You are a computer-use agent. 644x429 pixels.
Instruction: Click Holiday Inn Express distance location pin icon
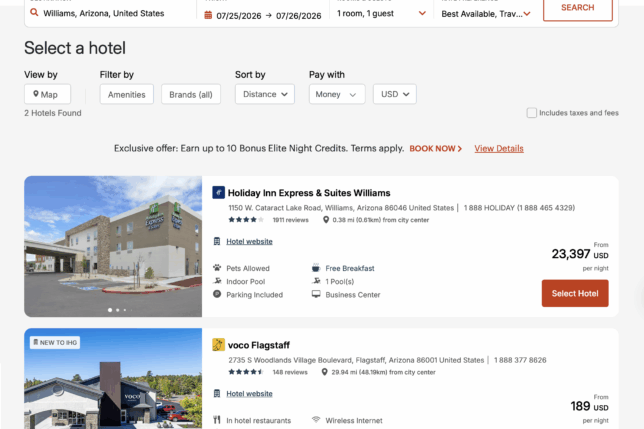[x=326, y=220]
